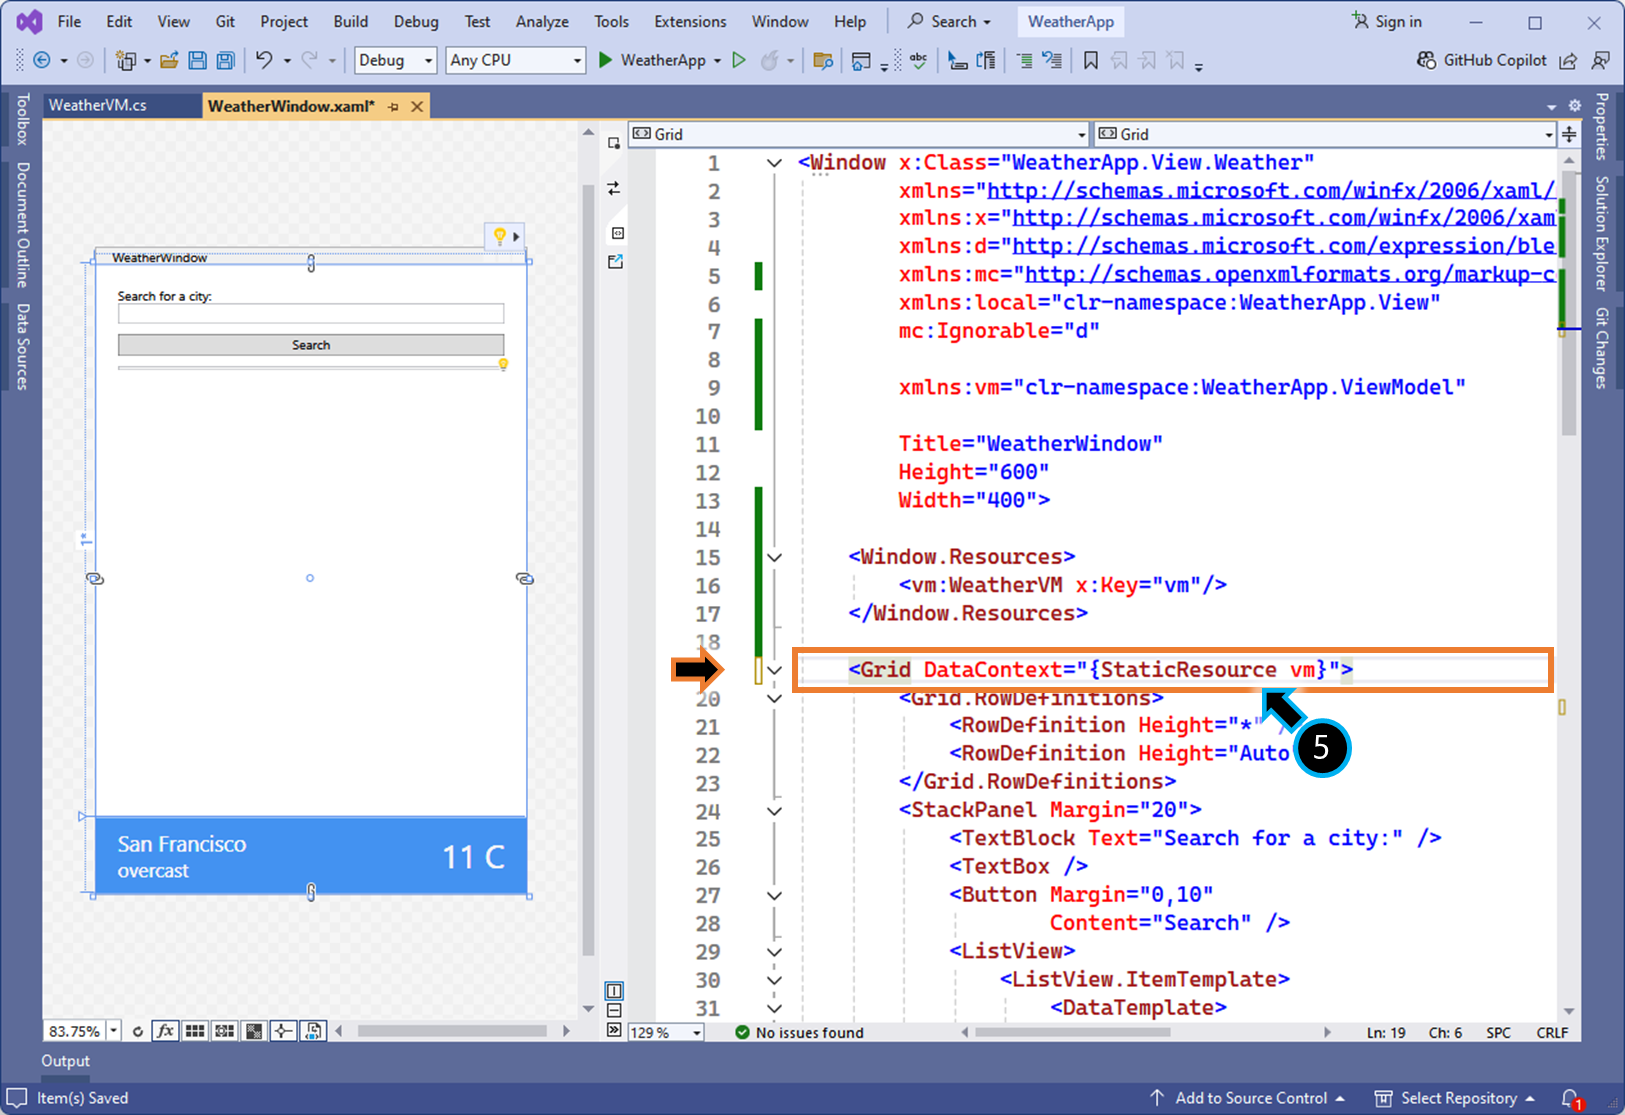Collapse Window.Resources on line 15

pyautogui.click(x=774, y=557)
